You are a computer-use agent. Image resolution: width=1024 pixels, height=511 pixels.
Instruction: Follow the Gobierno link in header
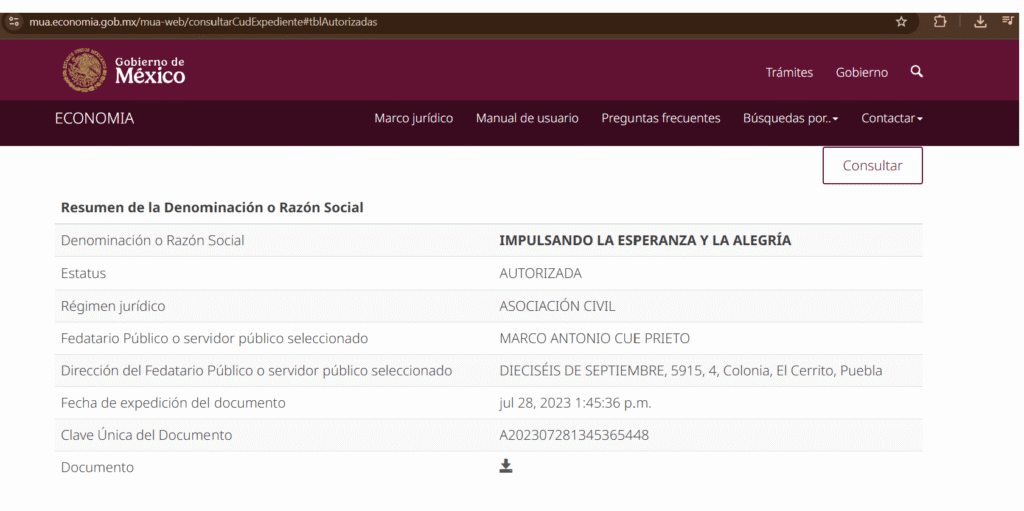pos(861,72)
